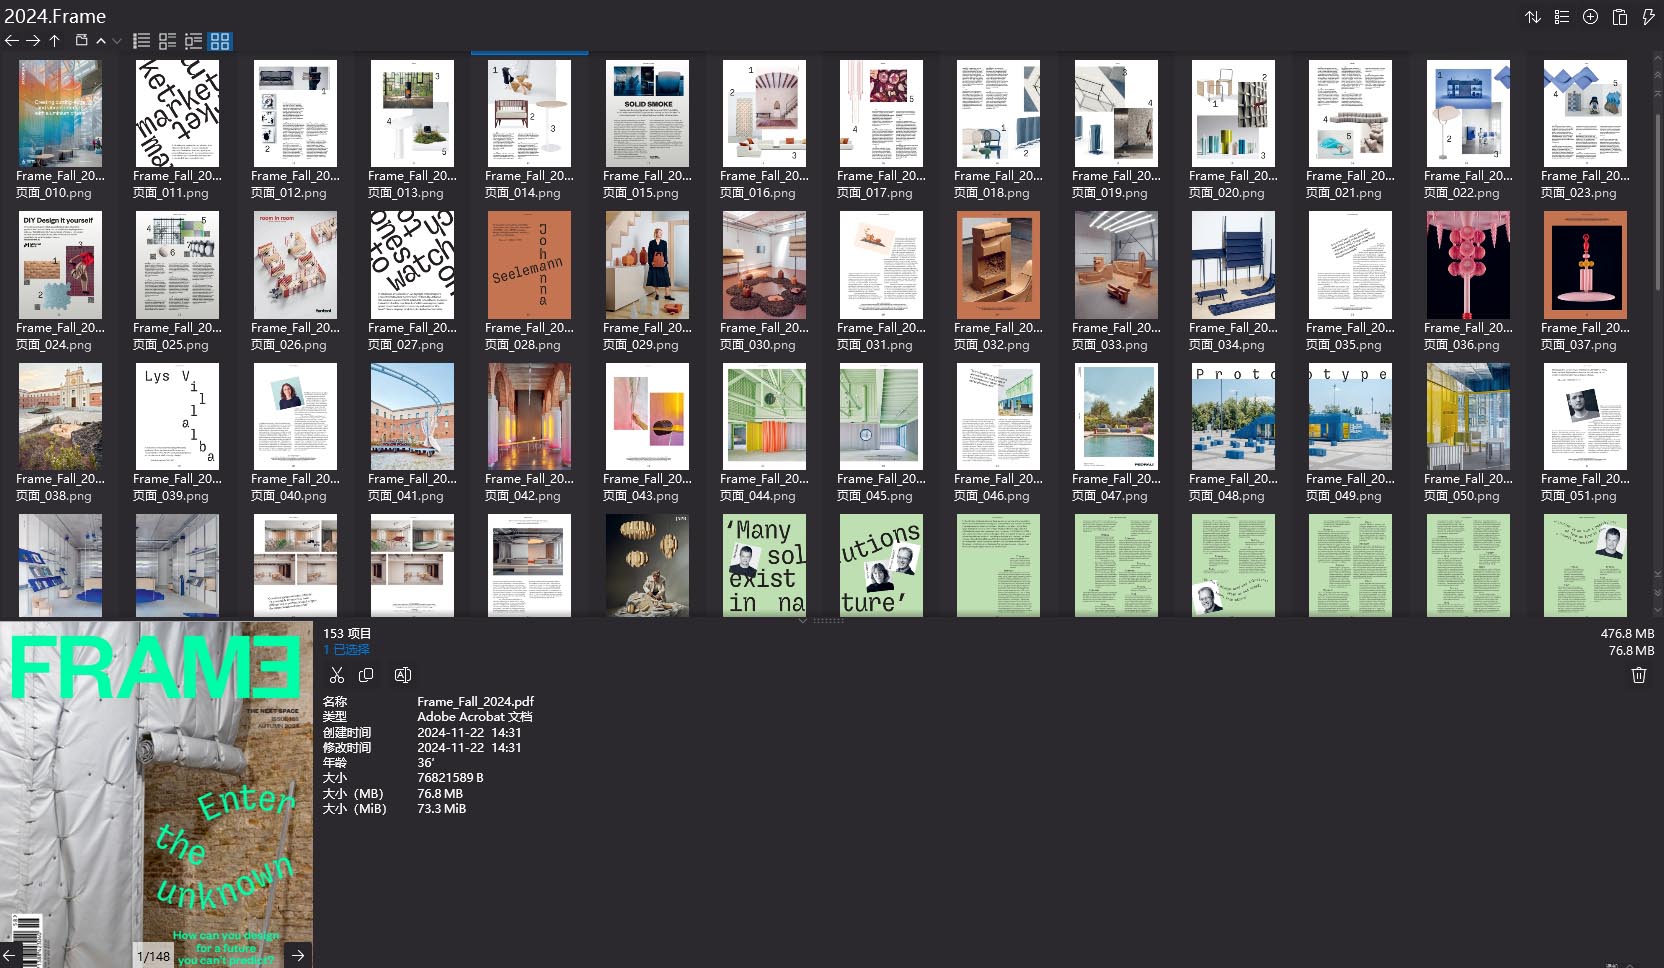The height and width of the screenshot is (968, 1664).
Task: Click the 2024.Frame folder title
Action: (x=55, y=16)
